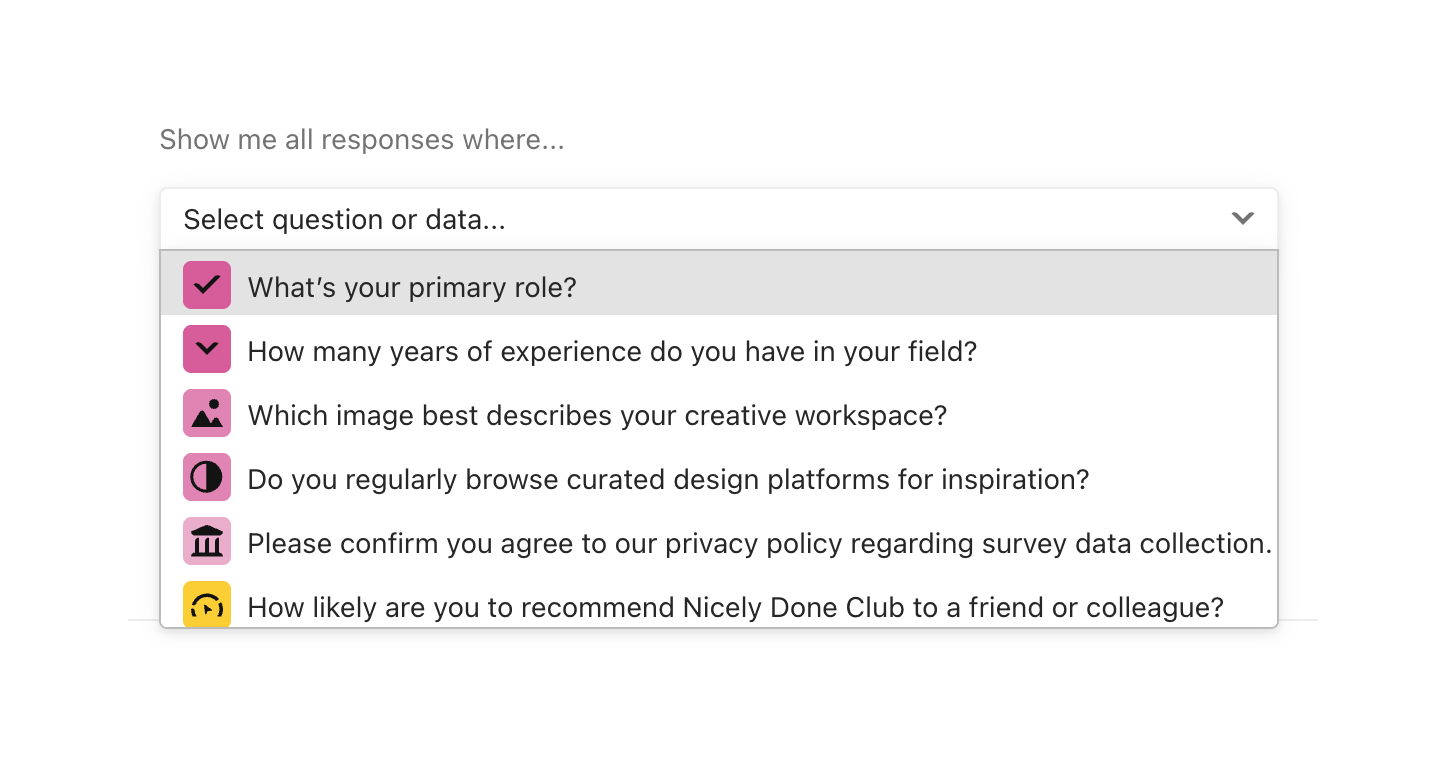Click the checkmark multiple-choice question icon
The height and width of the screenshot is (776, 1446).
tap(207, 285)
